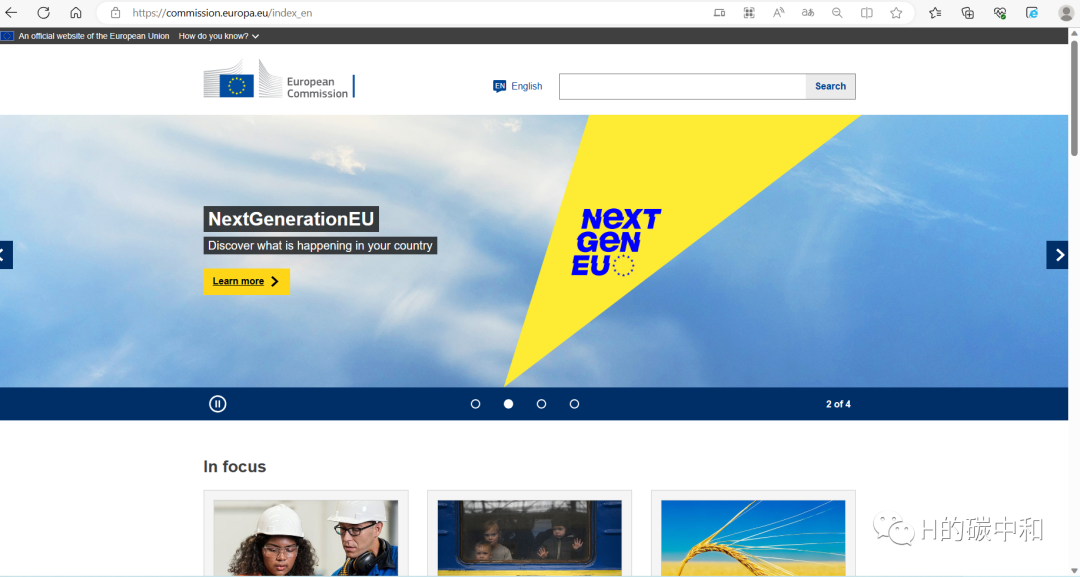Viewport: 1080px width, 577px height.
Task: Pause the carousel autoplay
Action: 218,404
